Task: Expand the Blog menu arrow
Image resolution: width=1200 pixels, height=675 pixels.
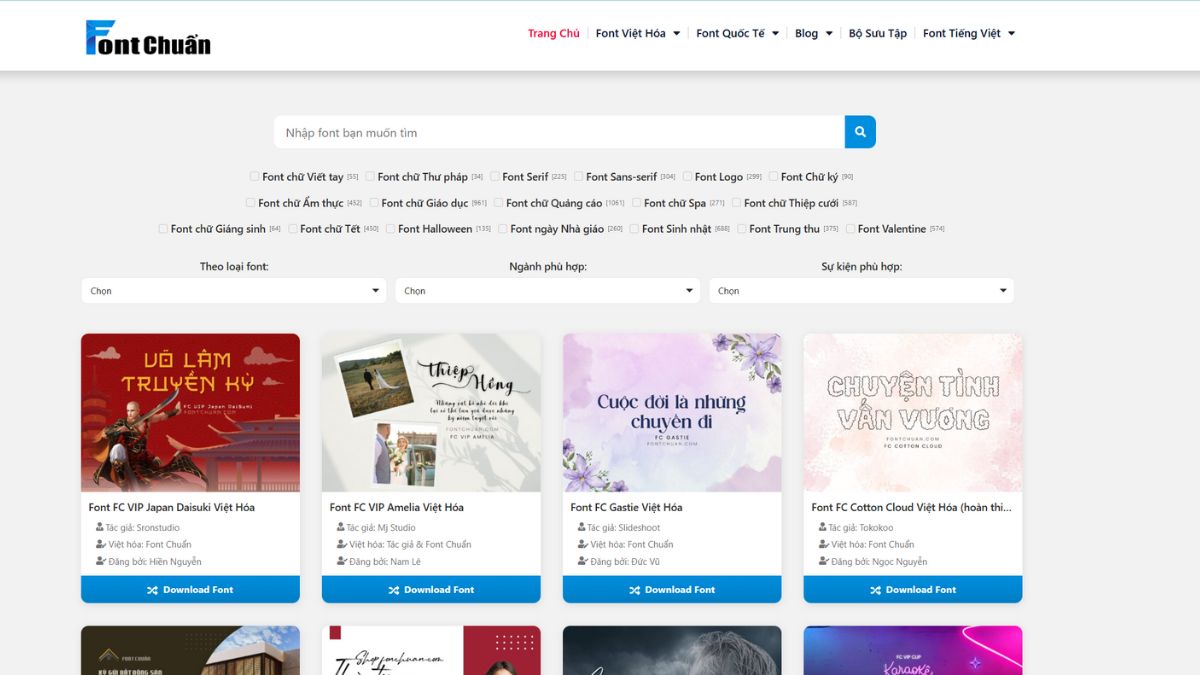Action: (828, 34)
